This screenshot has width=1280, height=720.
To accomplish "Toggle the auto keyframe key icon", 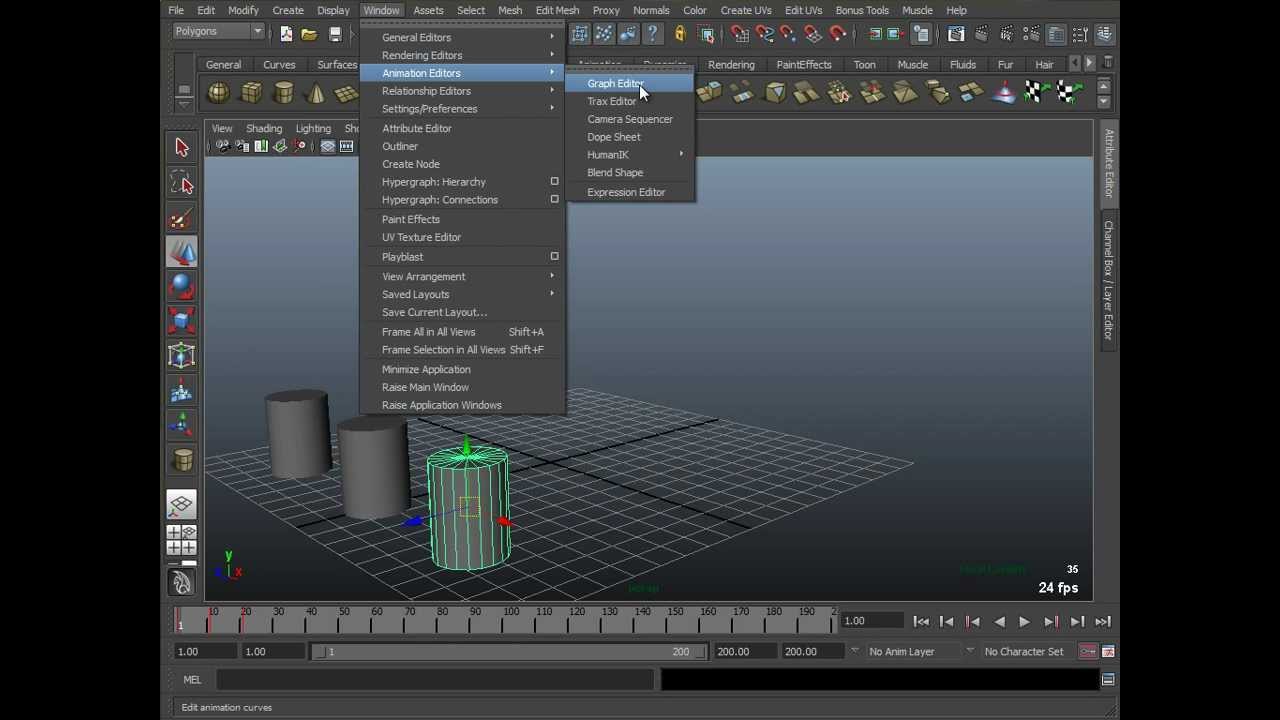I will [x=1088, y=651].
